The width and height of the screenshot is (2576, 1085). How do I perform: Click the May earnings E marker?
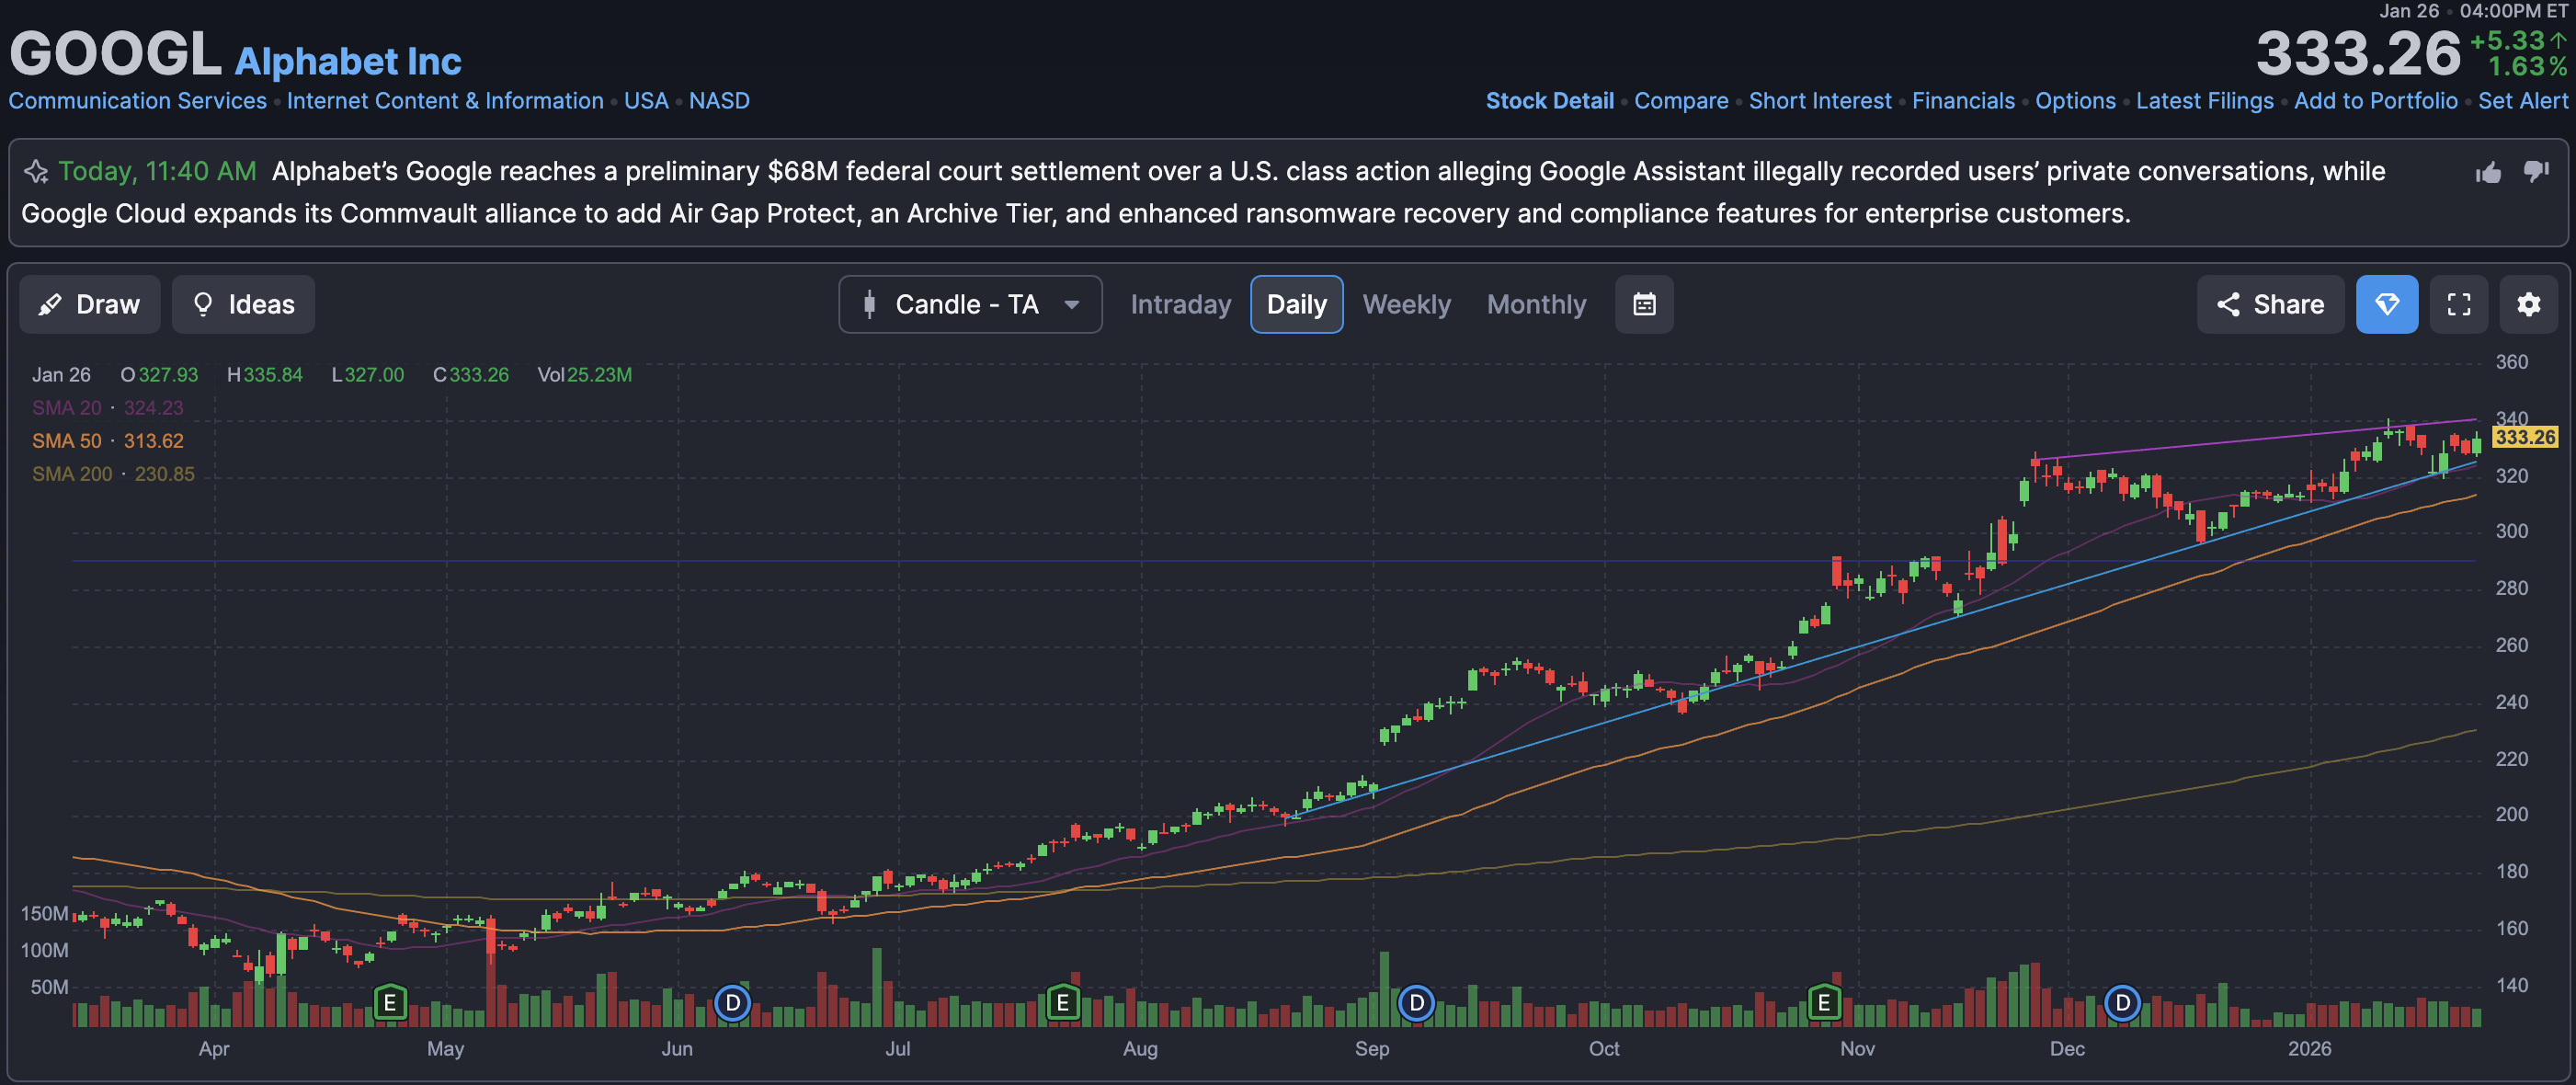pyautogui.click(x=390, y=1001)
